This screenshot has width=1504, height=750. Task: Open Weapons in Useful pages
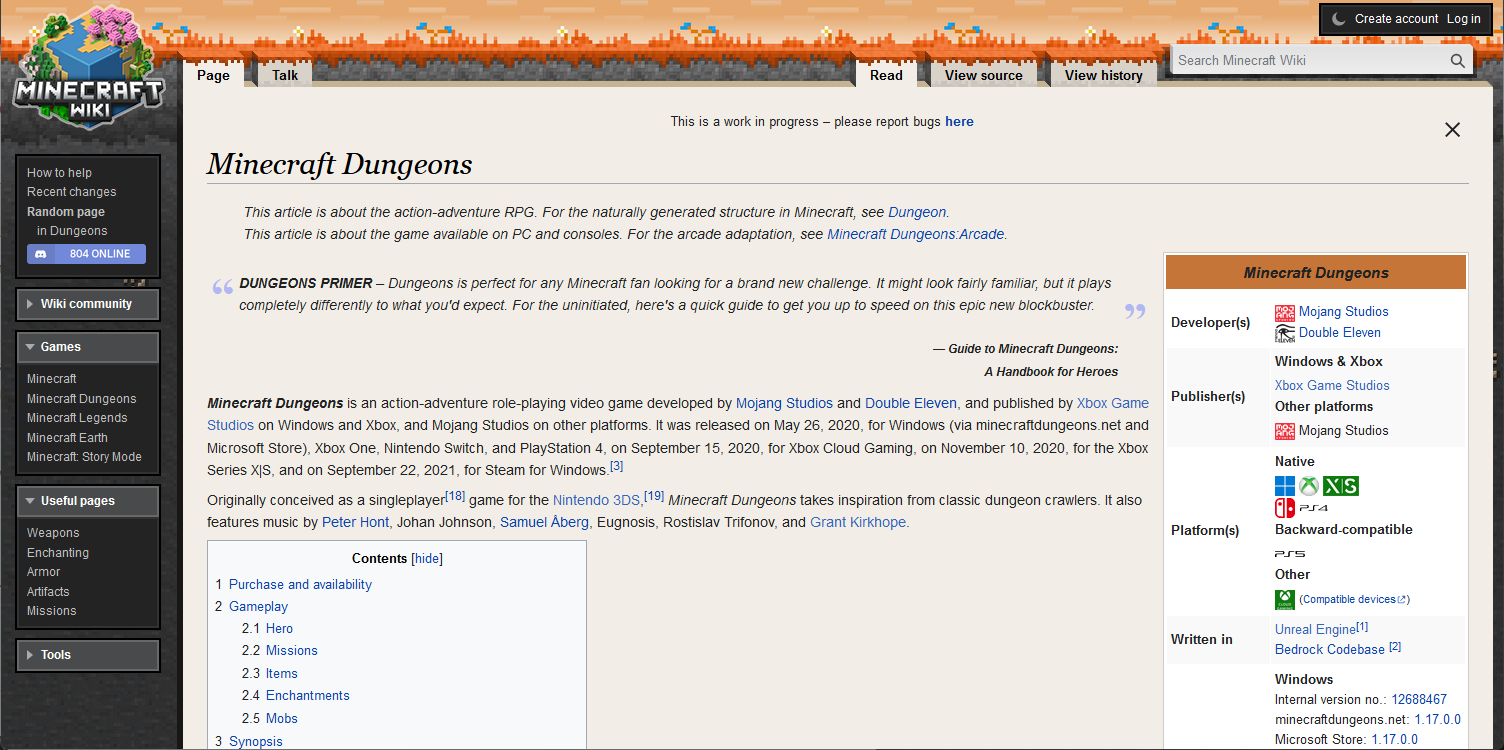coord(53,533)
